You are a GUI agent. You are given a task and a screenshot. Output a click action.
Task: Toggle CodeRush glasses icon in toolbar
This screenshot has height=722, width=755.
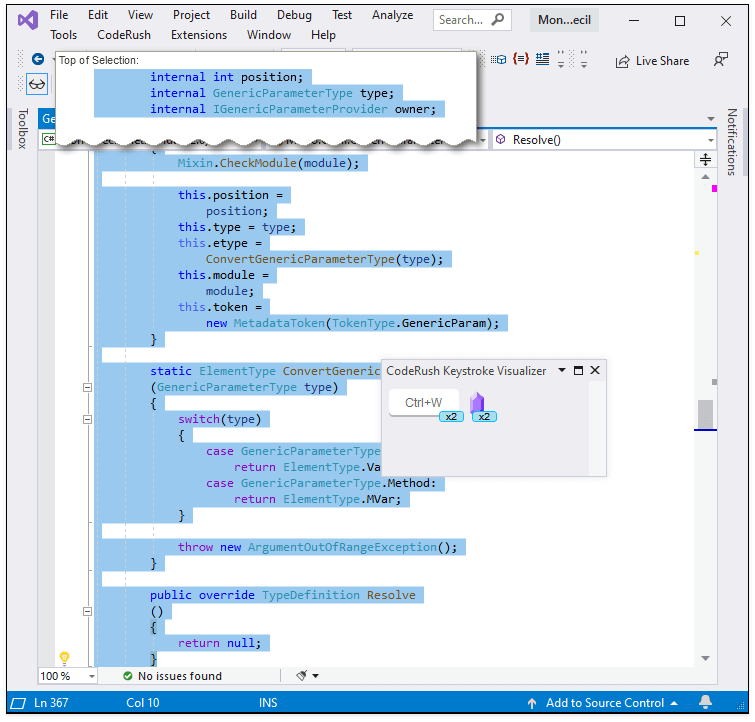tap(37, 84)
